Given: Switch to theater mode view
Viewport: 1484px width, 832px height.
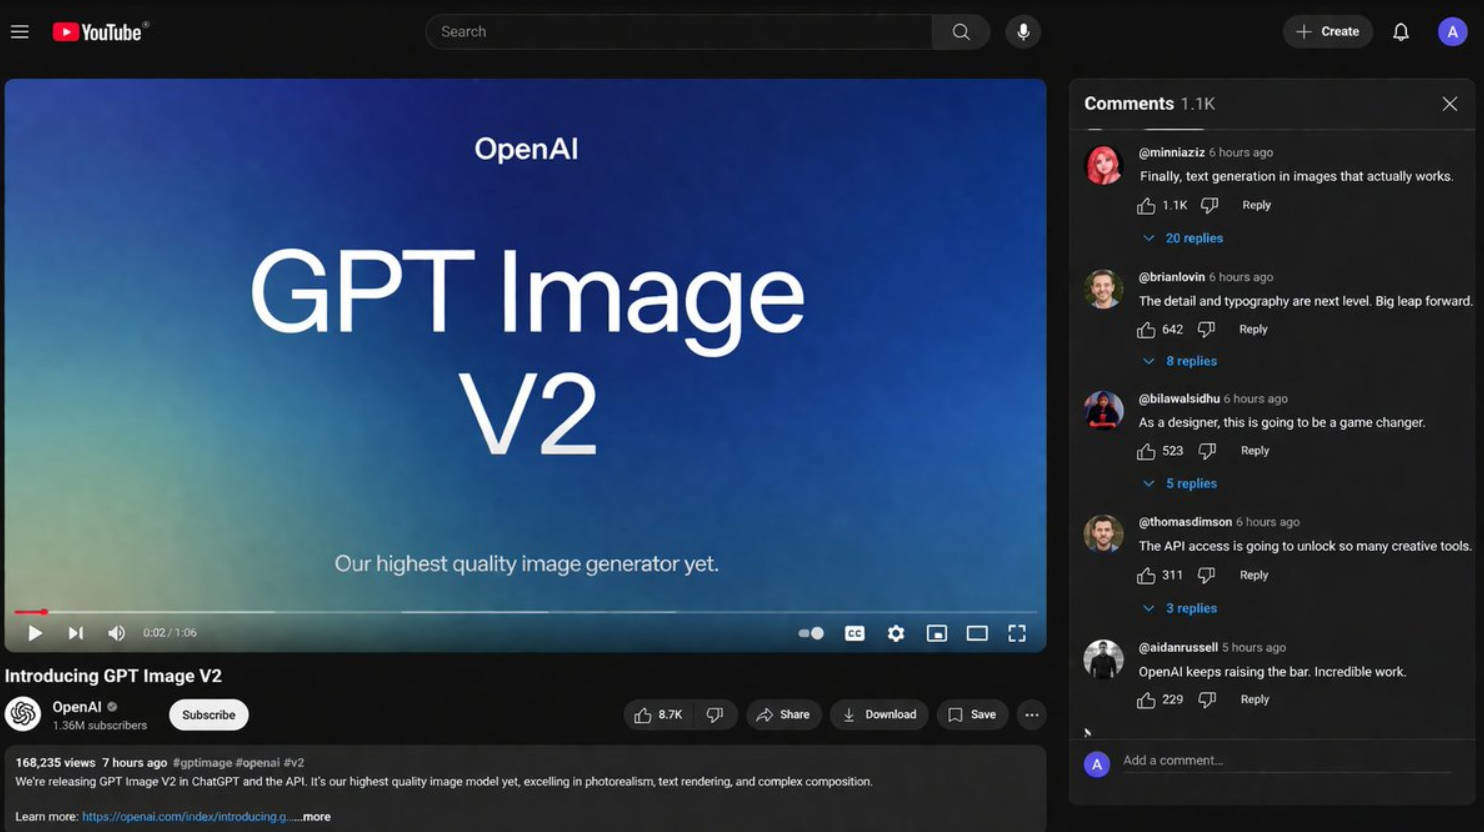Looking at the screenshot, I should tap(976, 633).
